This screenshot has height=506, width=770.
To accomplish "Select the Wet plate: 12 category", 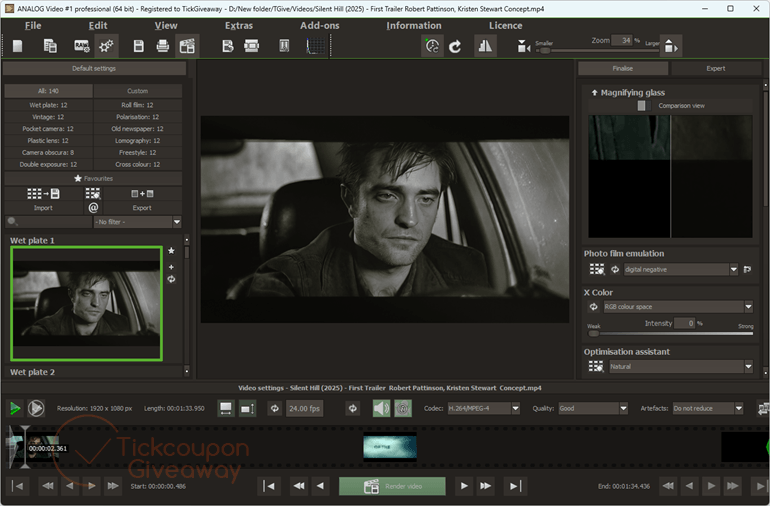I will coord(48,105).
